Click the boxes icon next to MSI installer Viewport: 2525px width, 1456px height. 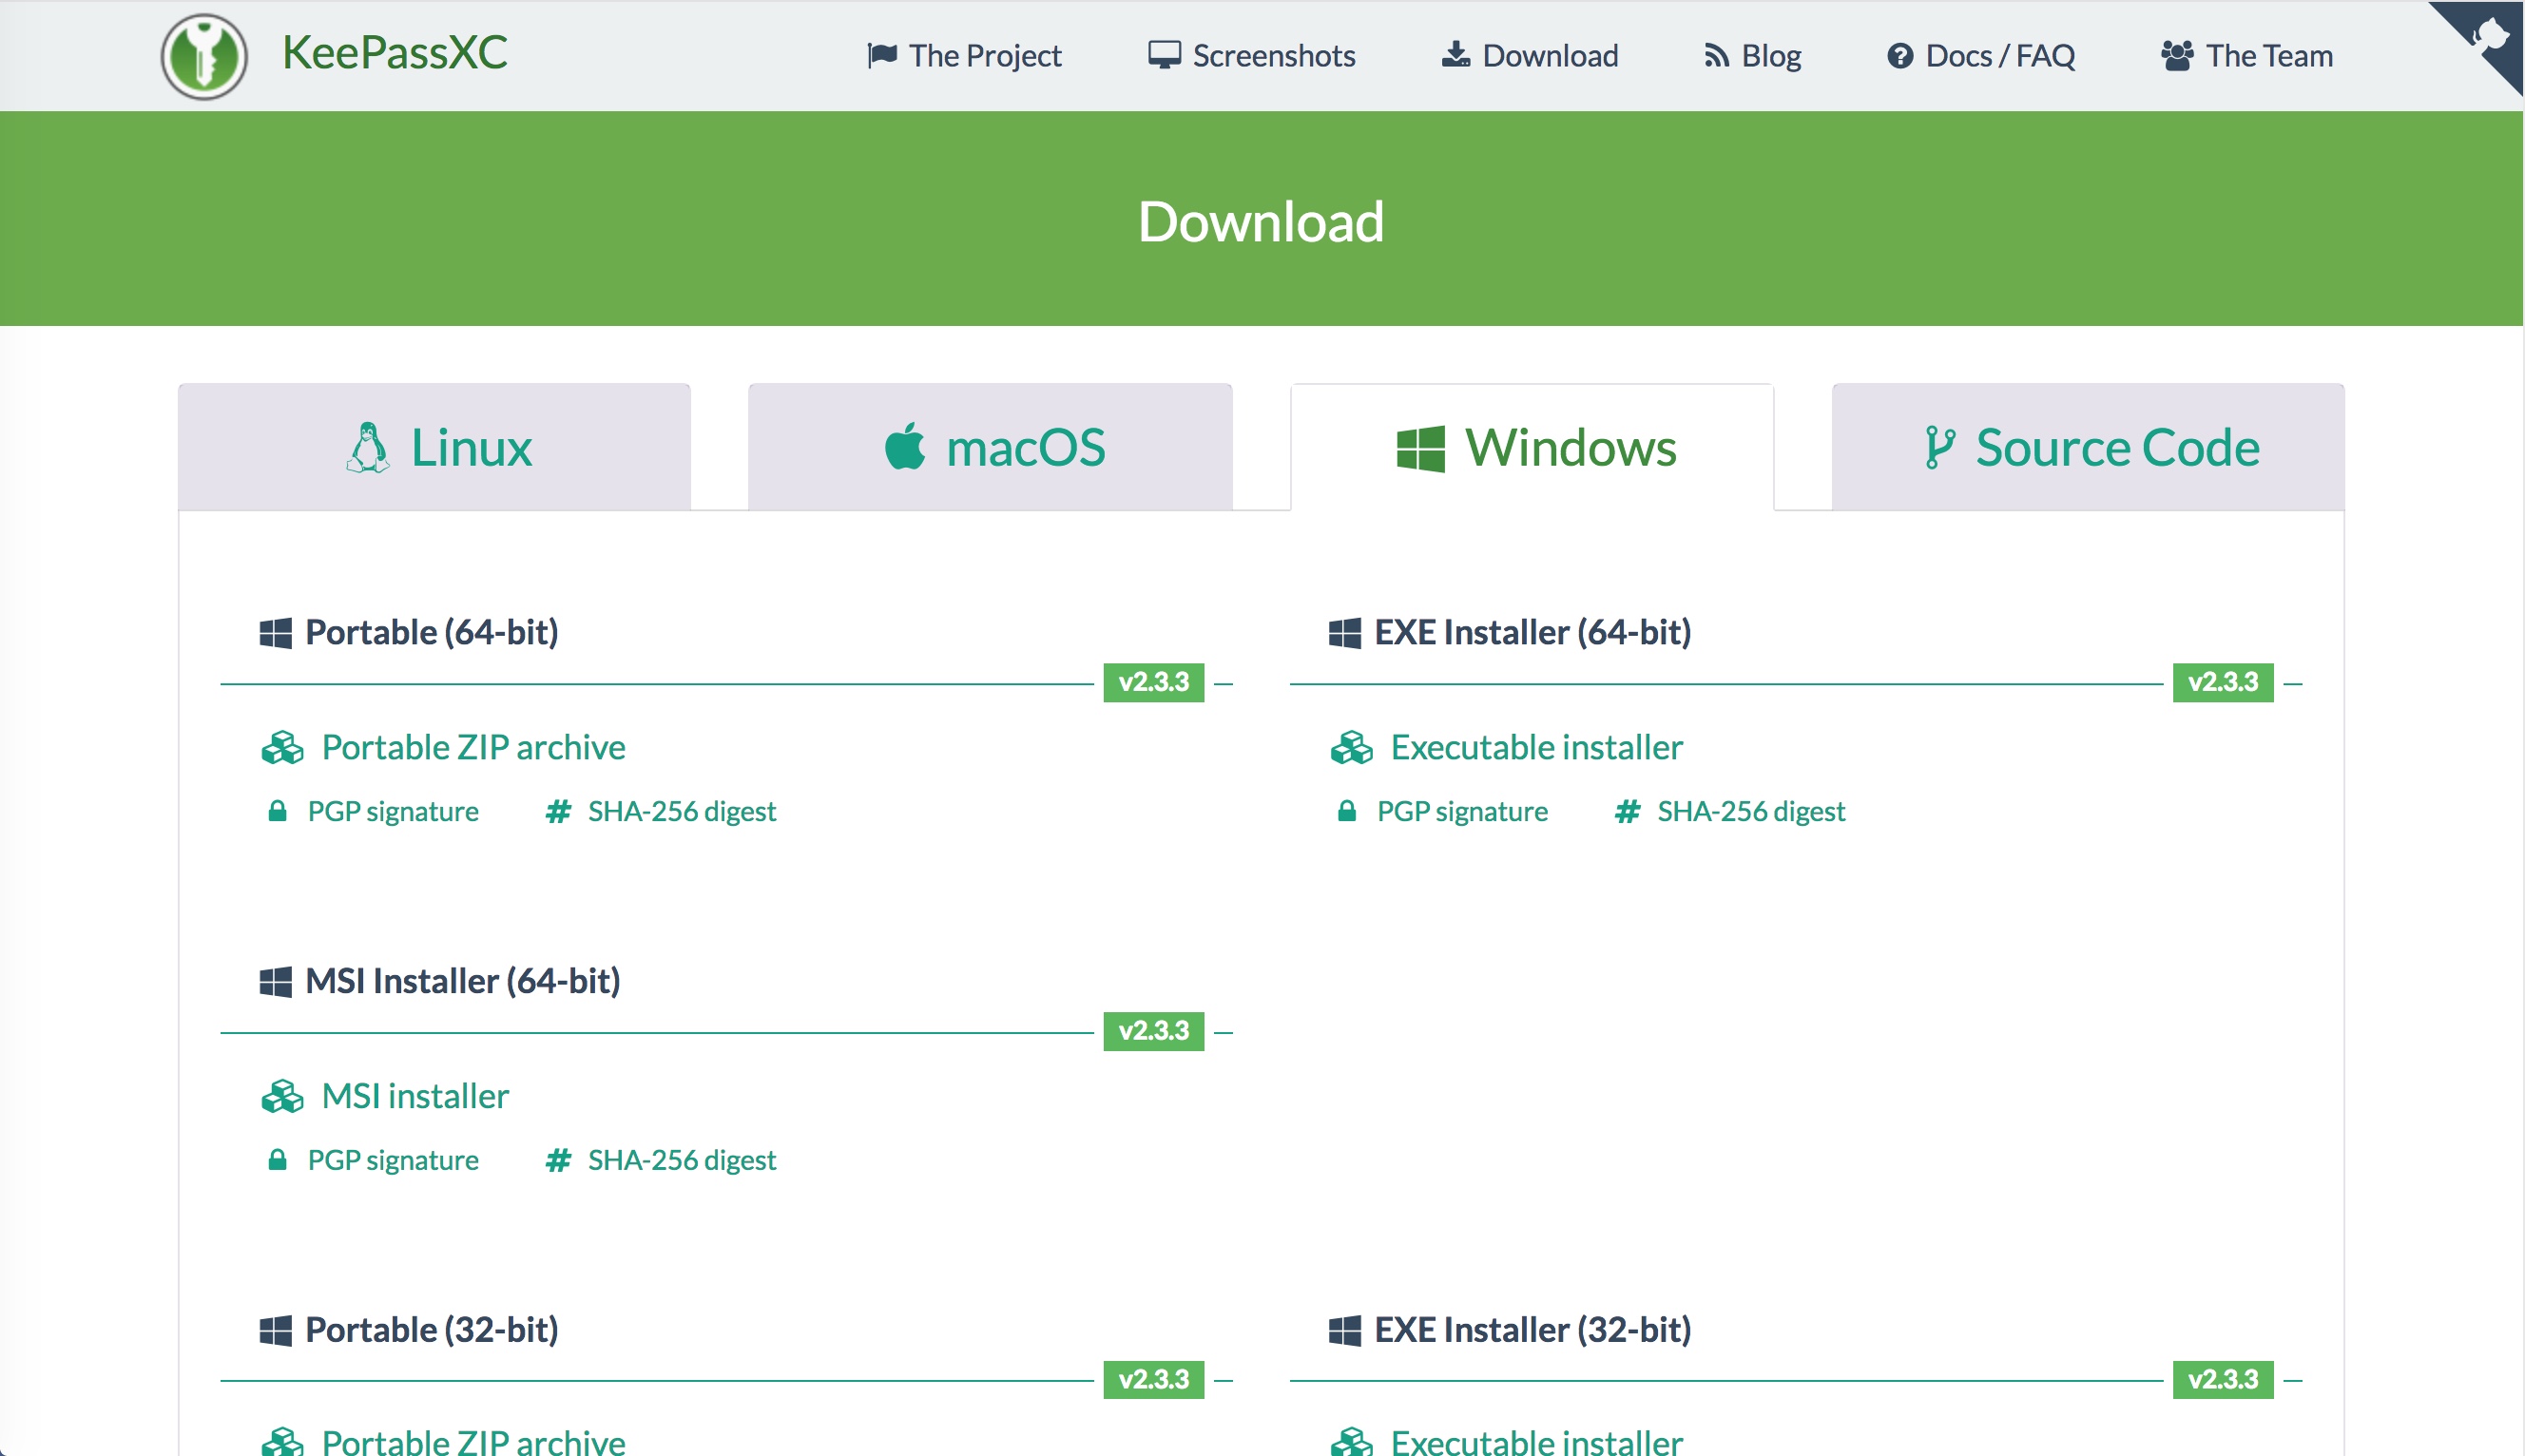(282, 1096)
